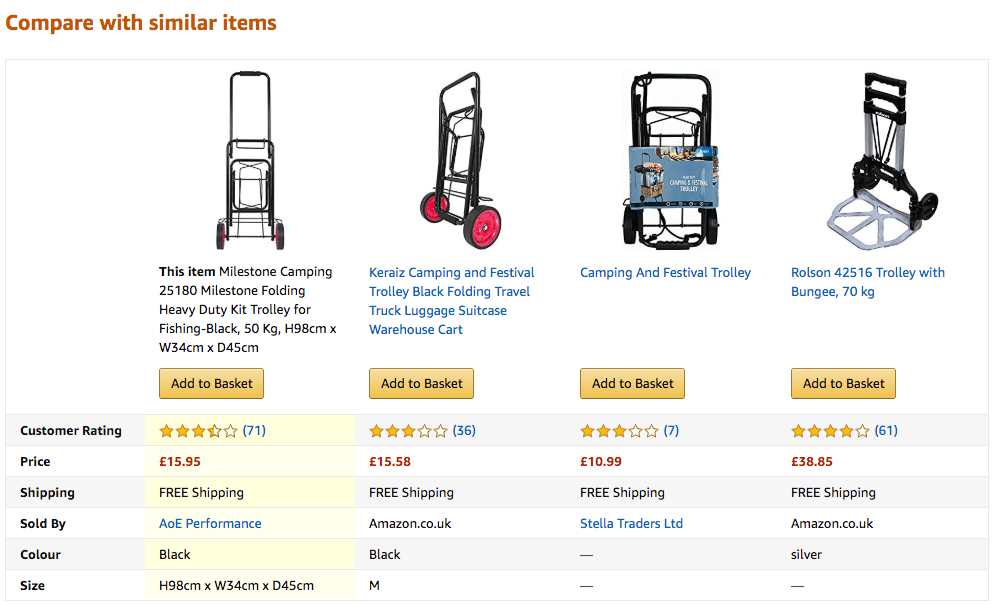This screenshot has height=605, width=992.
Task: Add the Milestone Camping trolley to basket
Action: tap(211, 383)
